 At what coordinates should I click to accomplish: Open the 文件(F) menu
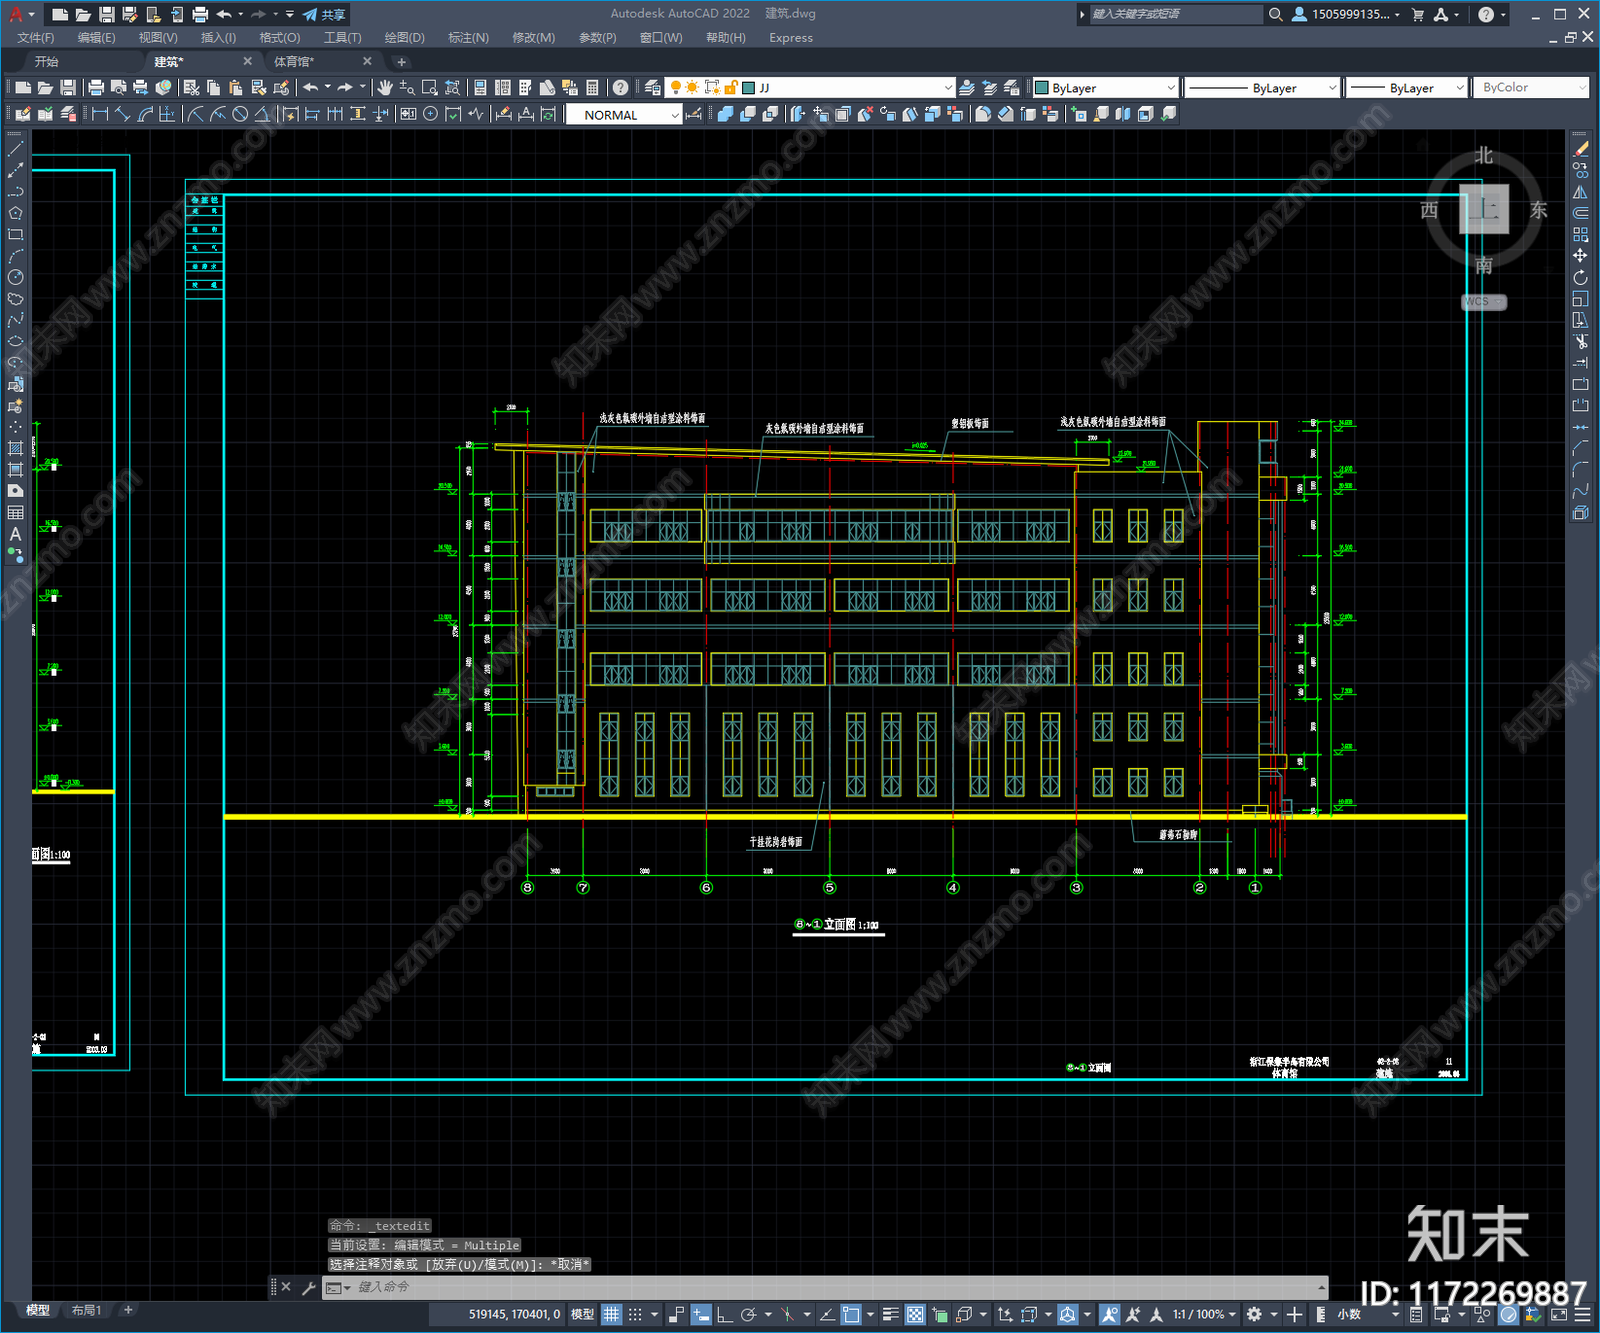point(36,38)
